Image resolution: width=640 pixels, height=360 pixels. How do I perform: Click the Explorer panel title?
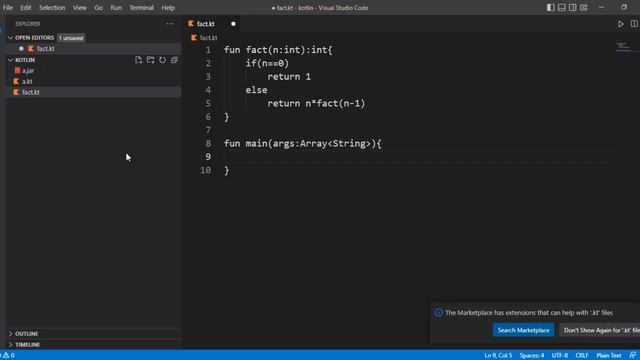(x=28, y=24)
